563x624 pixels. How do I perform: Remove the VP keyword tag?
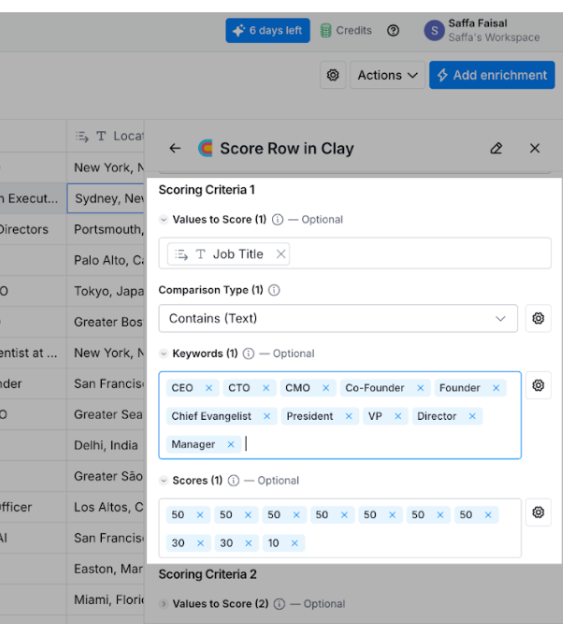[x=398, y=416]
